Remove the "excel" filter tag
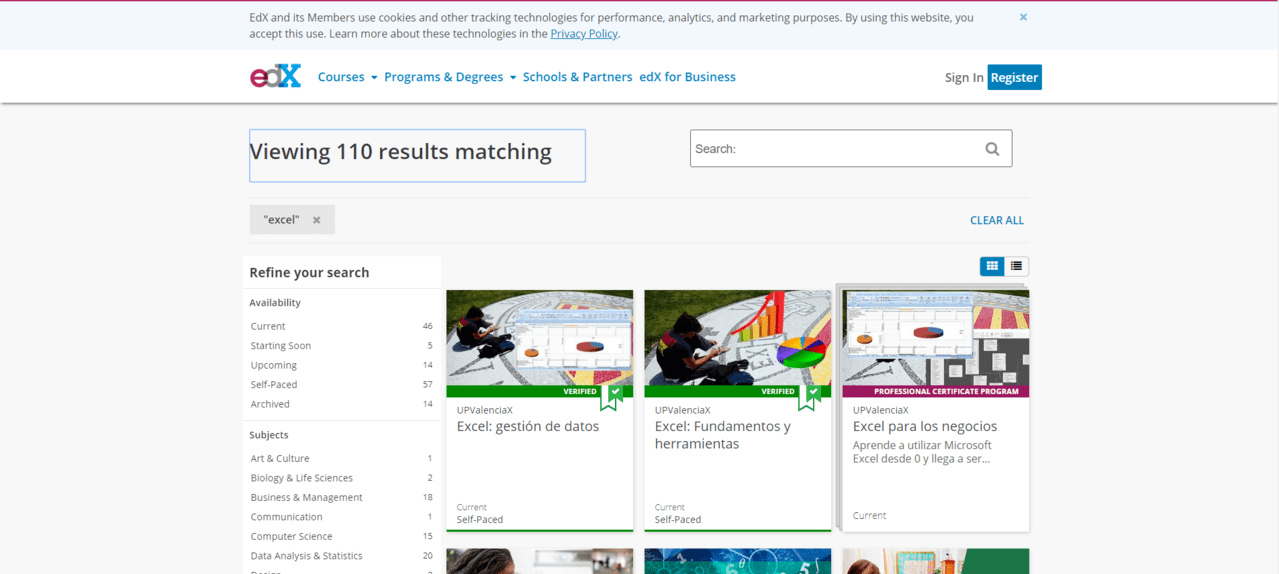 [316, 220]
